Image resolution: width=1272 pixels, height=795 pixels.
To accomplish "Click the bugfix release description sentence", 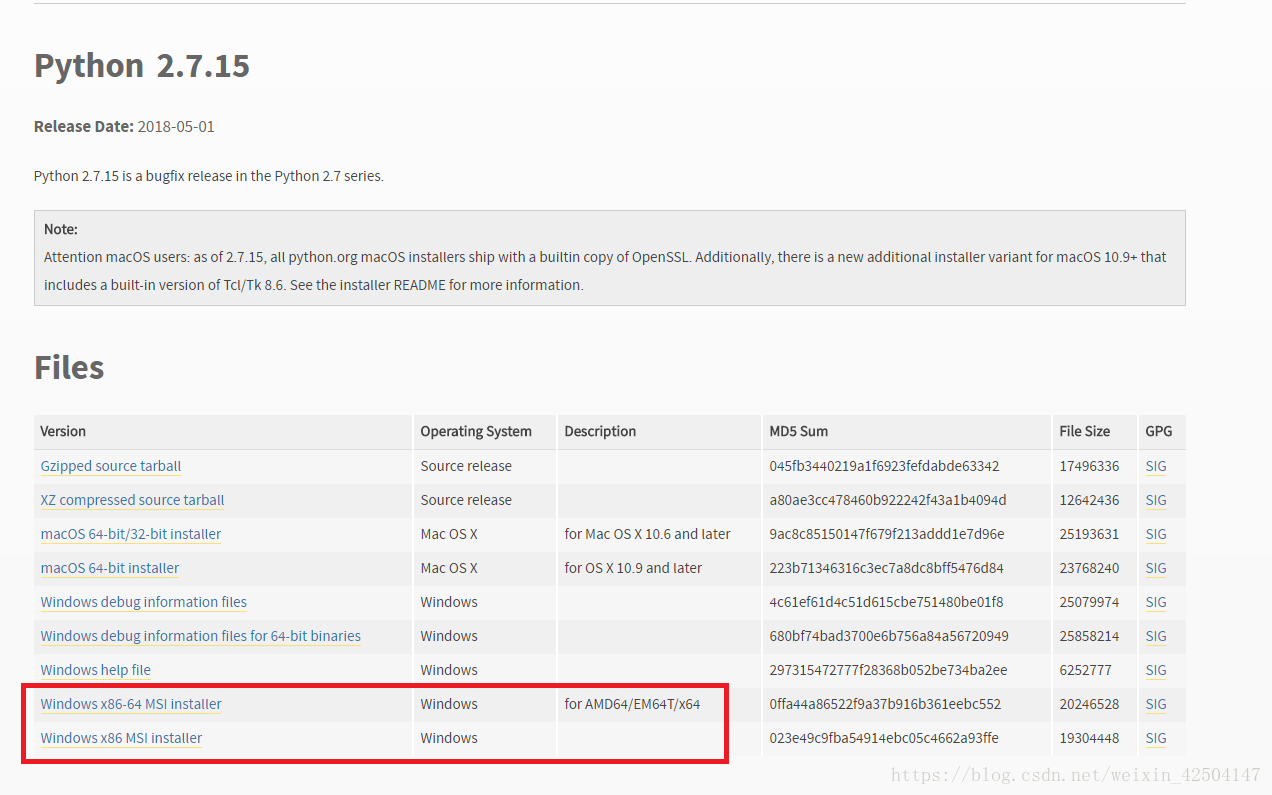I will coord(209,176).
